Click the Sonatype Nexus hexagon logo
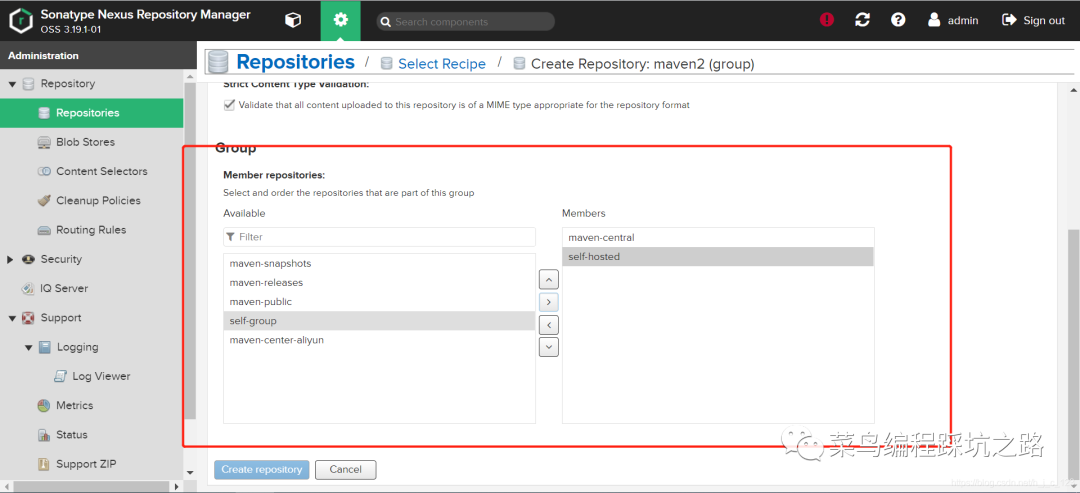 point(21,21)
